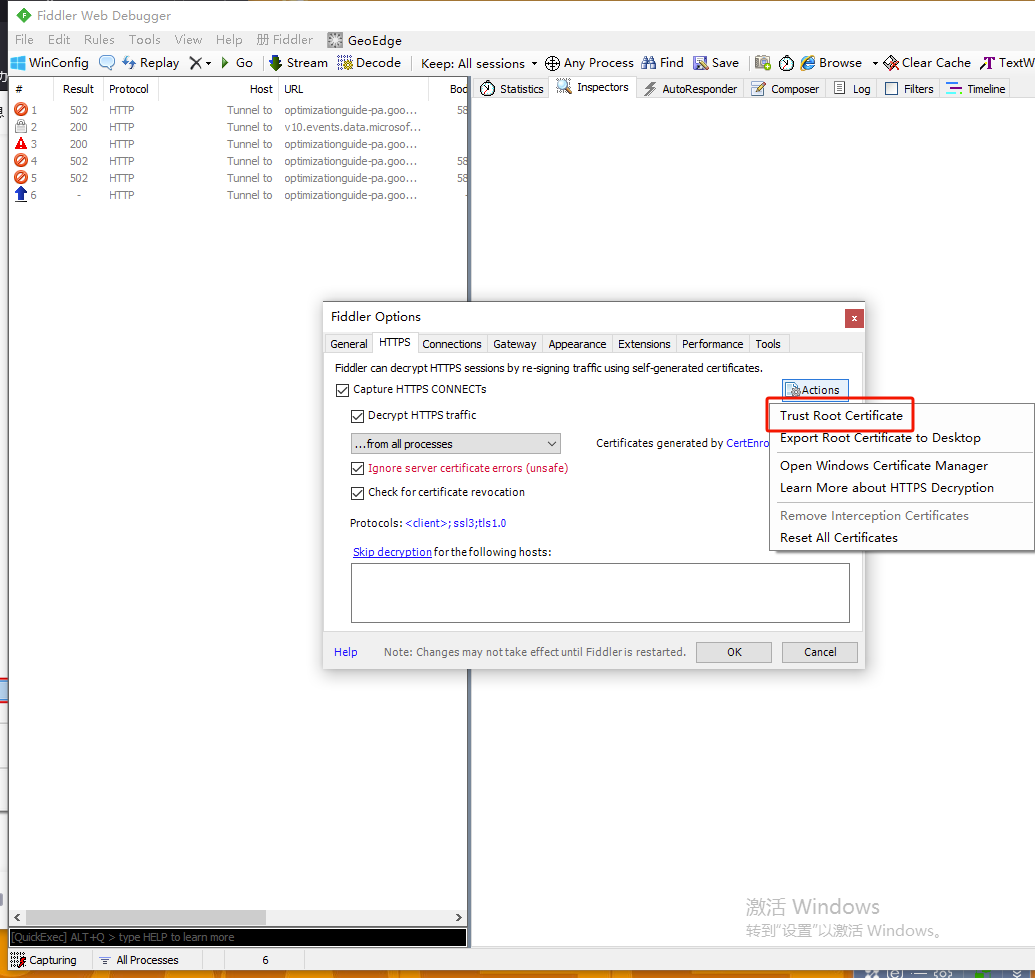1035x978 pixels.
Task: Toggle Stream mode in the toolbar
Action: pyautogui.click(x=298, y=63)
